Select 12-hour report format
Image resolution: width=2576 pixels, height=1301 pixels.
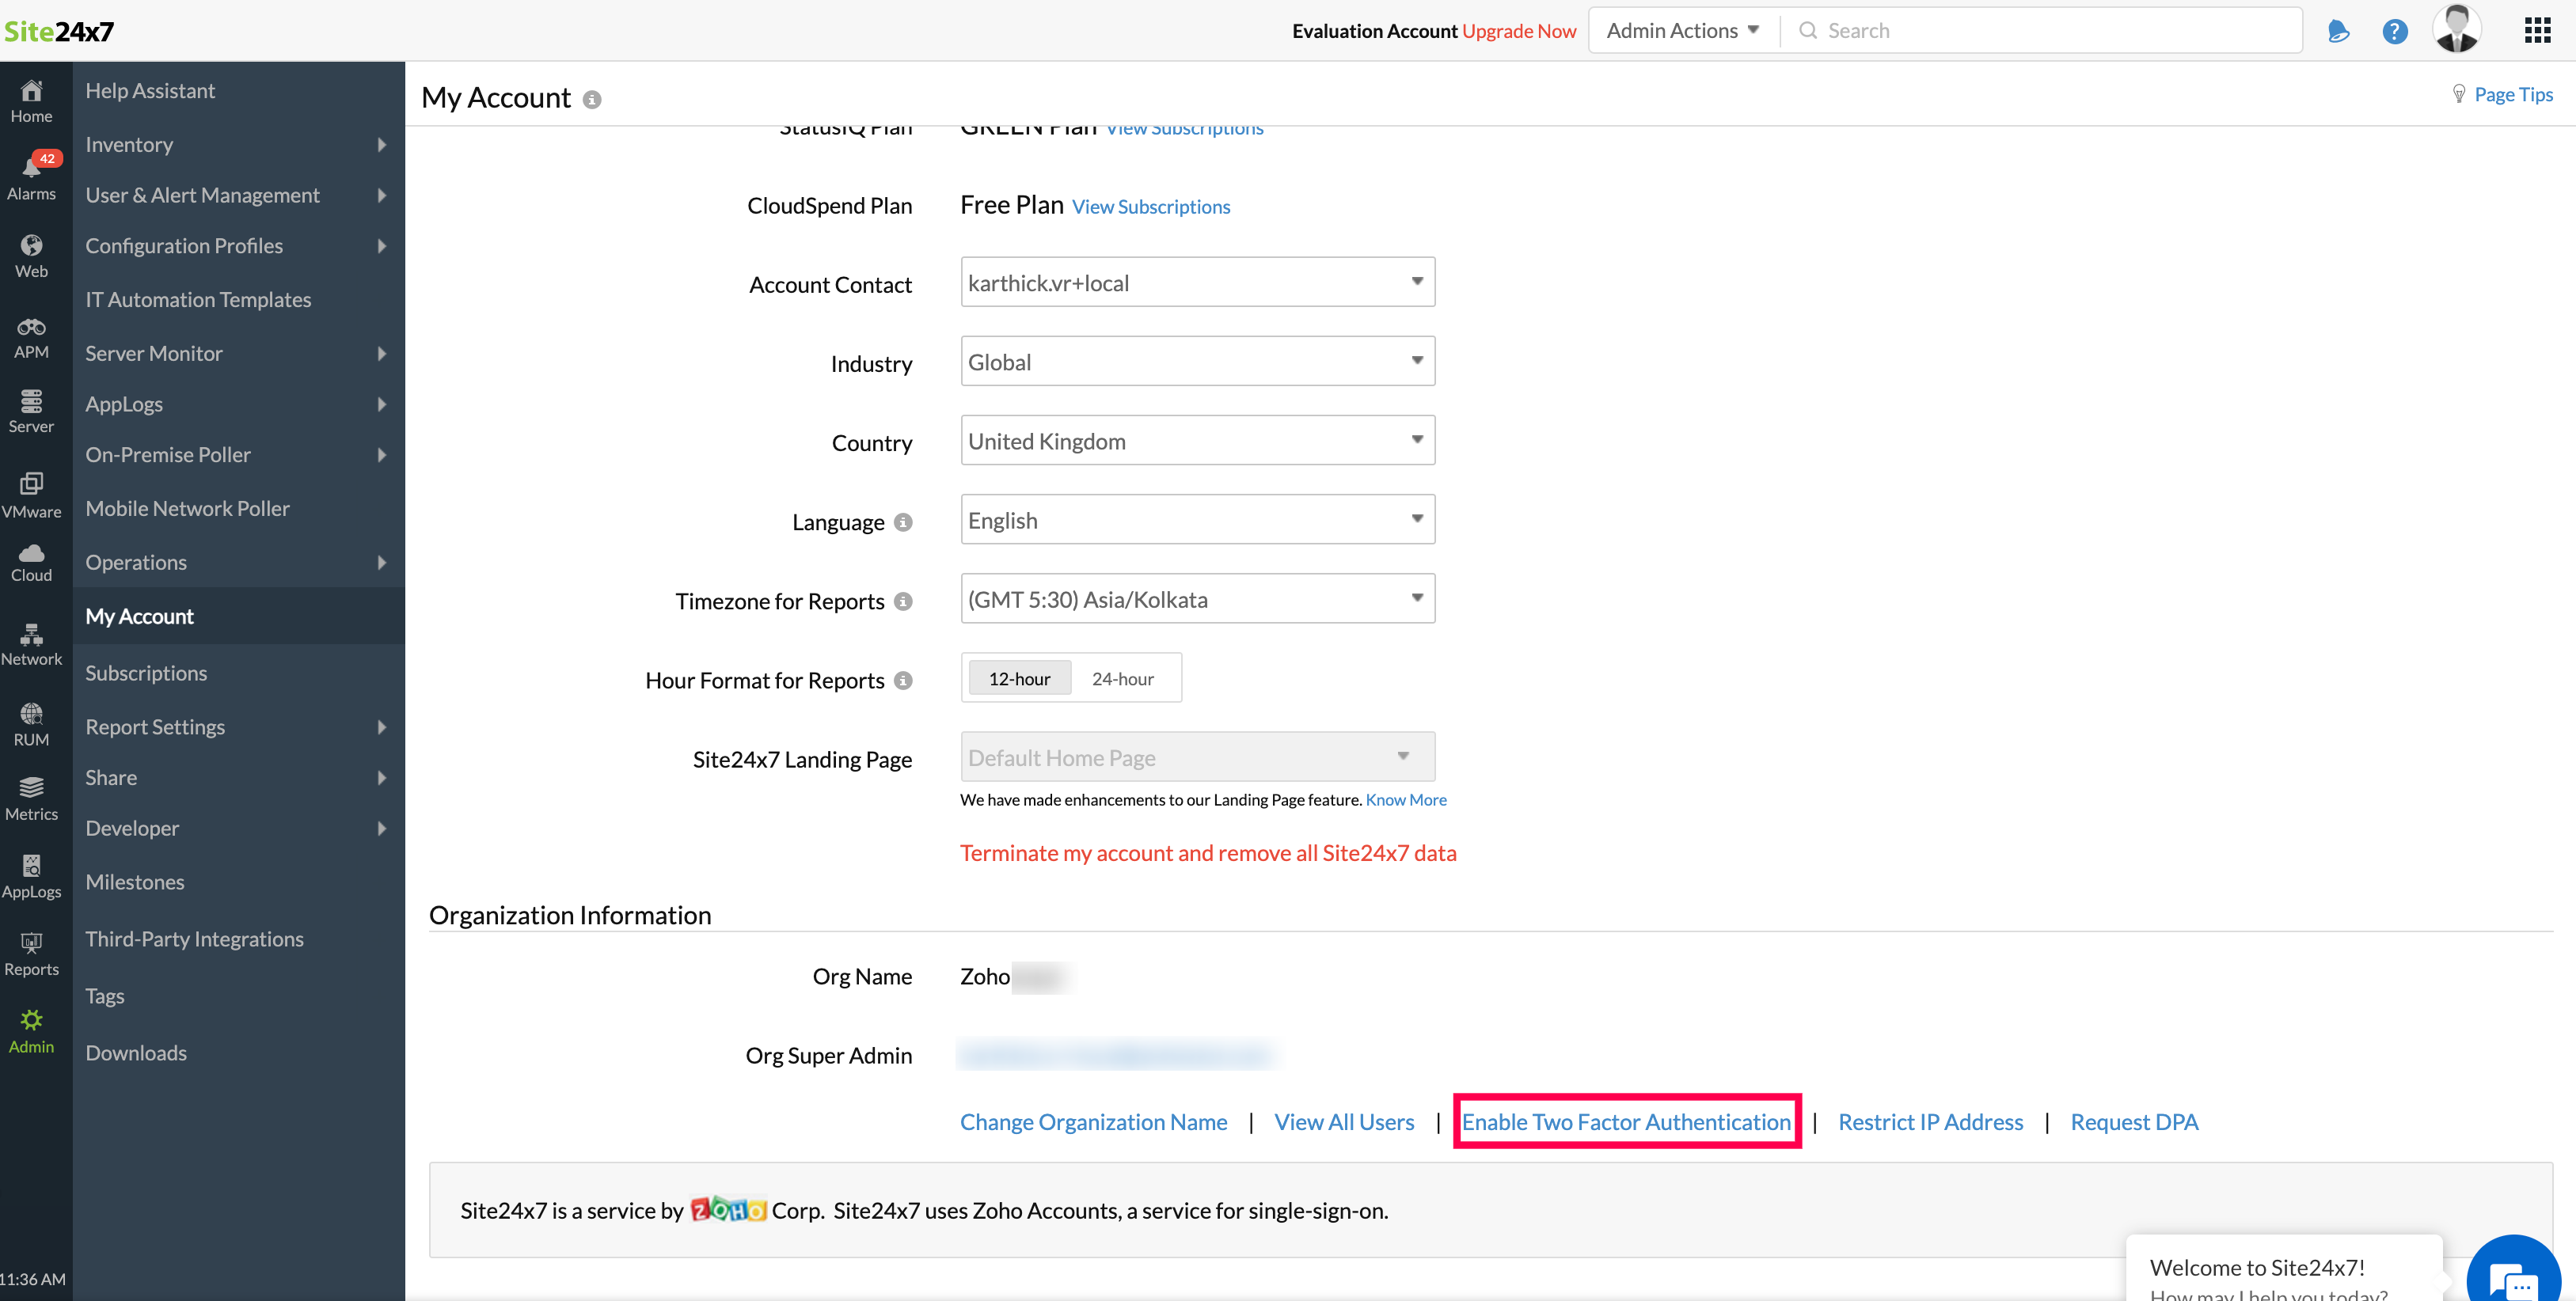point(1019,679)
